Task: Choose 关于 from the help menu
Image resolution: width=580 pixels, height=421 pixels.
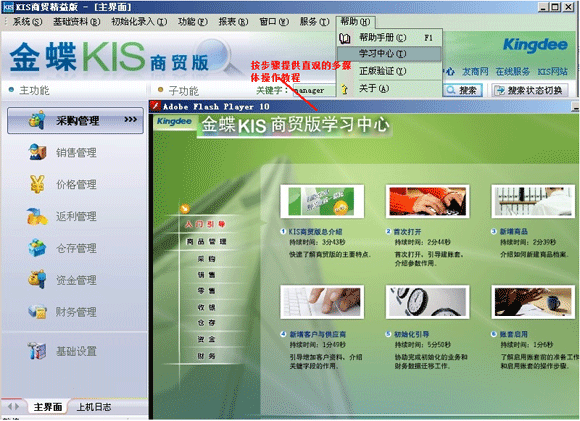Action: point(390,88)
